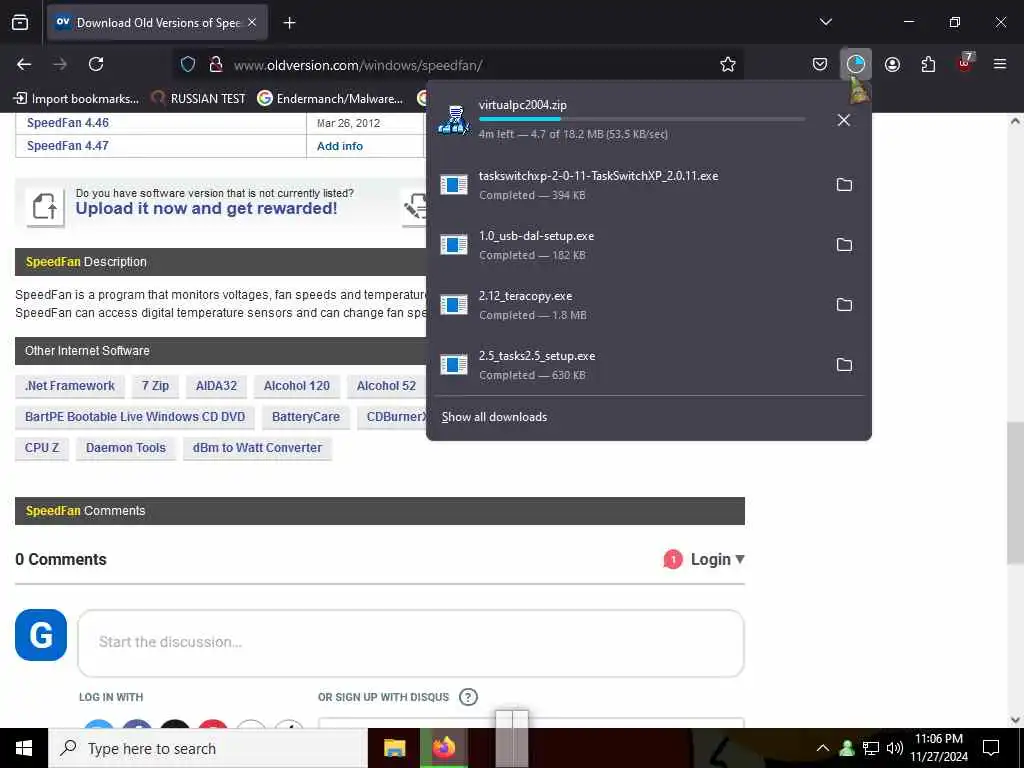Cancel the virtualpc2004.zip download
This screenshot has width=1024, height=768.
click(x=844, y=120)
